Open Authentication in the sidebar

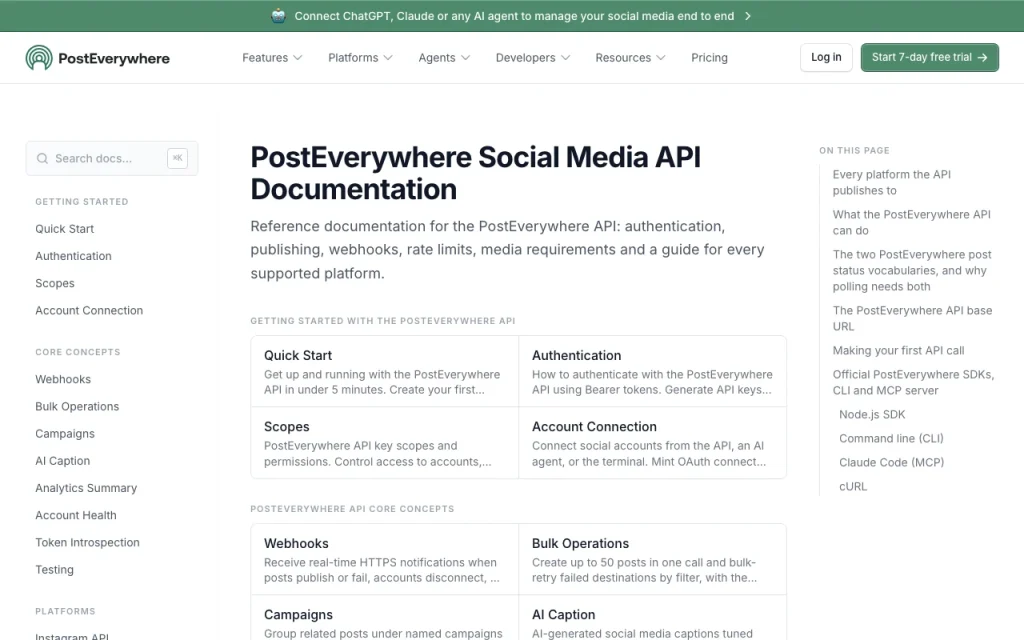point(73,256)
